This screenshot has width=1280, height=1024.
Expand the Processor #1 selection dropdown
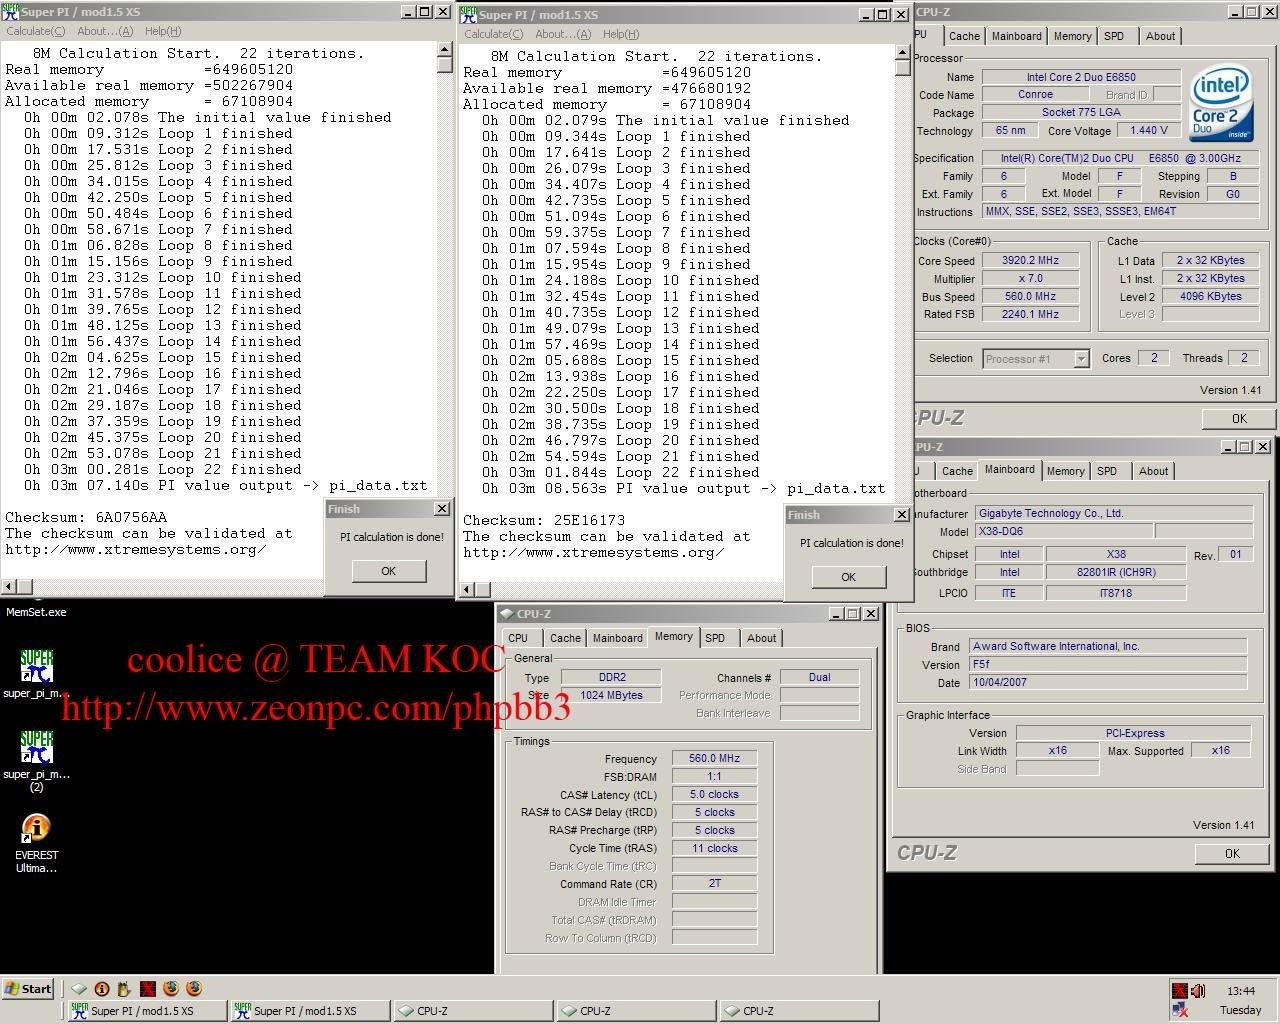1081,359
